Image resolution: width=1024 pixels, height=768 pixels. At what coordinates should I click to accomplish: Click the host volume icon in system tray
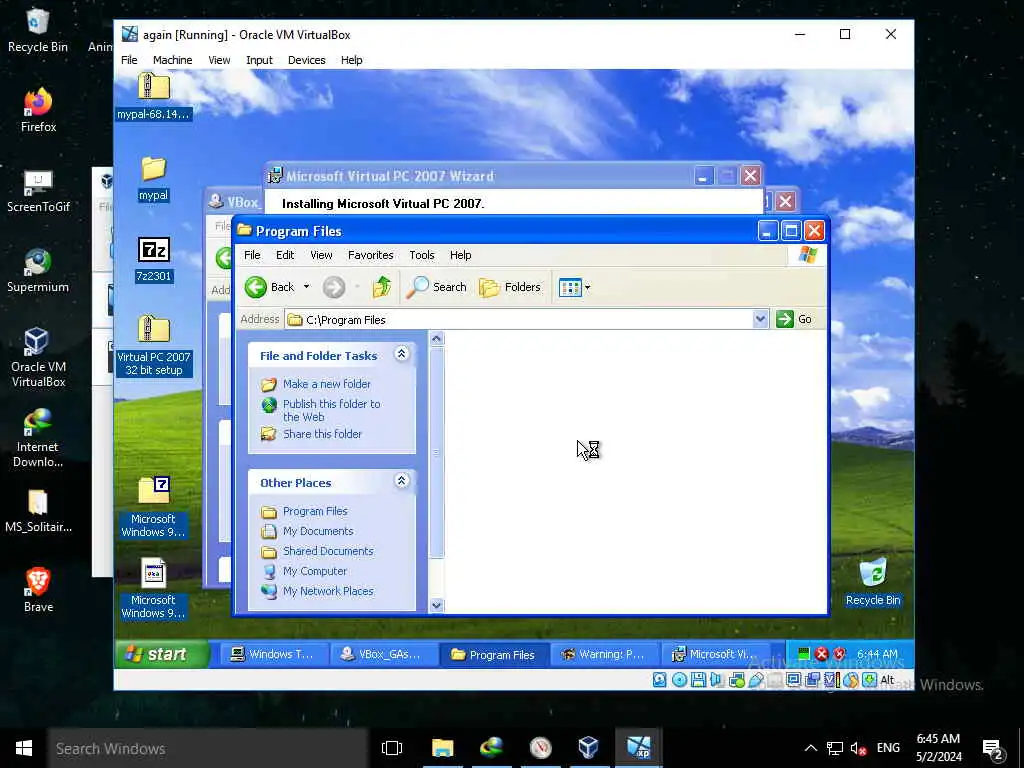point(858,748)
